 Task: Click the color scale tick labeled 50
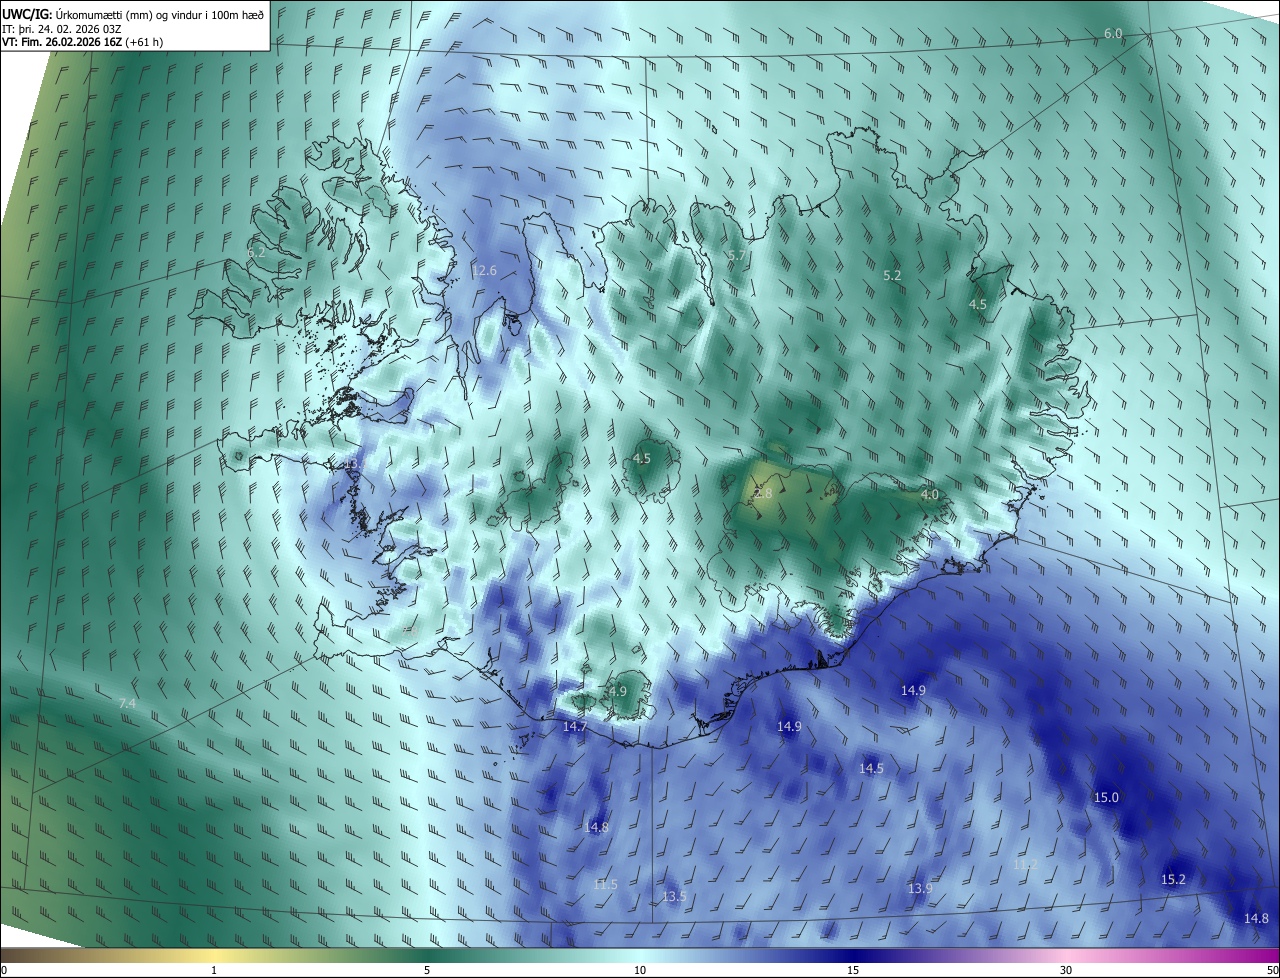(1272, 970)
